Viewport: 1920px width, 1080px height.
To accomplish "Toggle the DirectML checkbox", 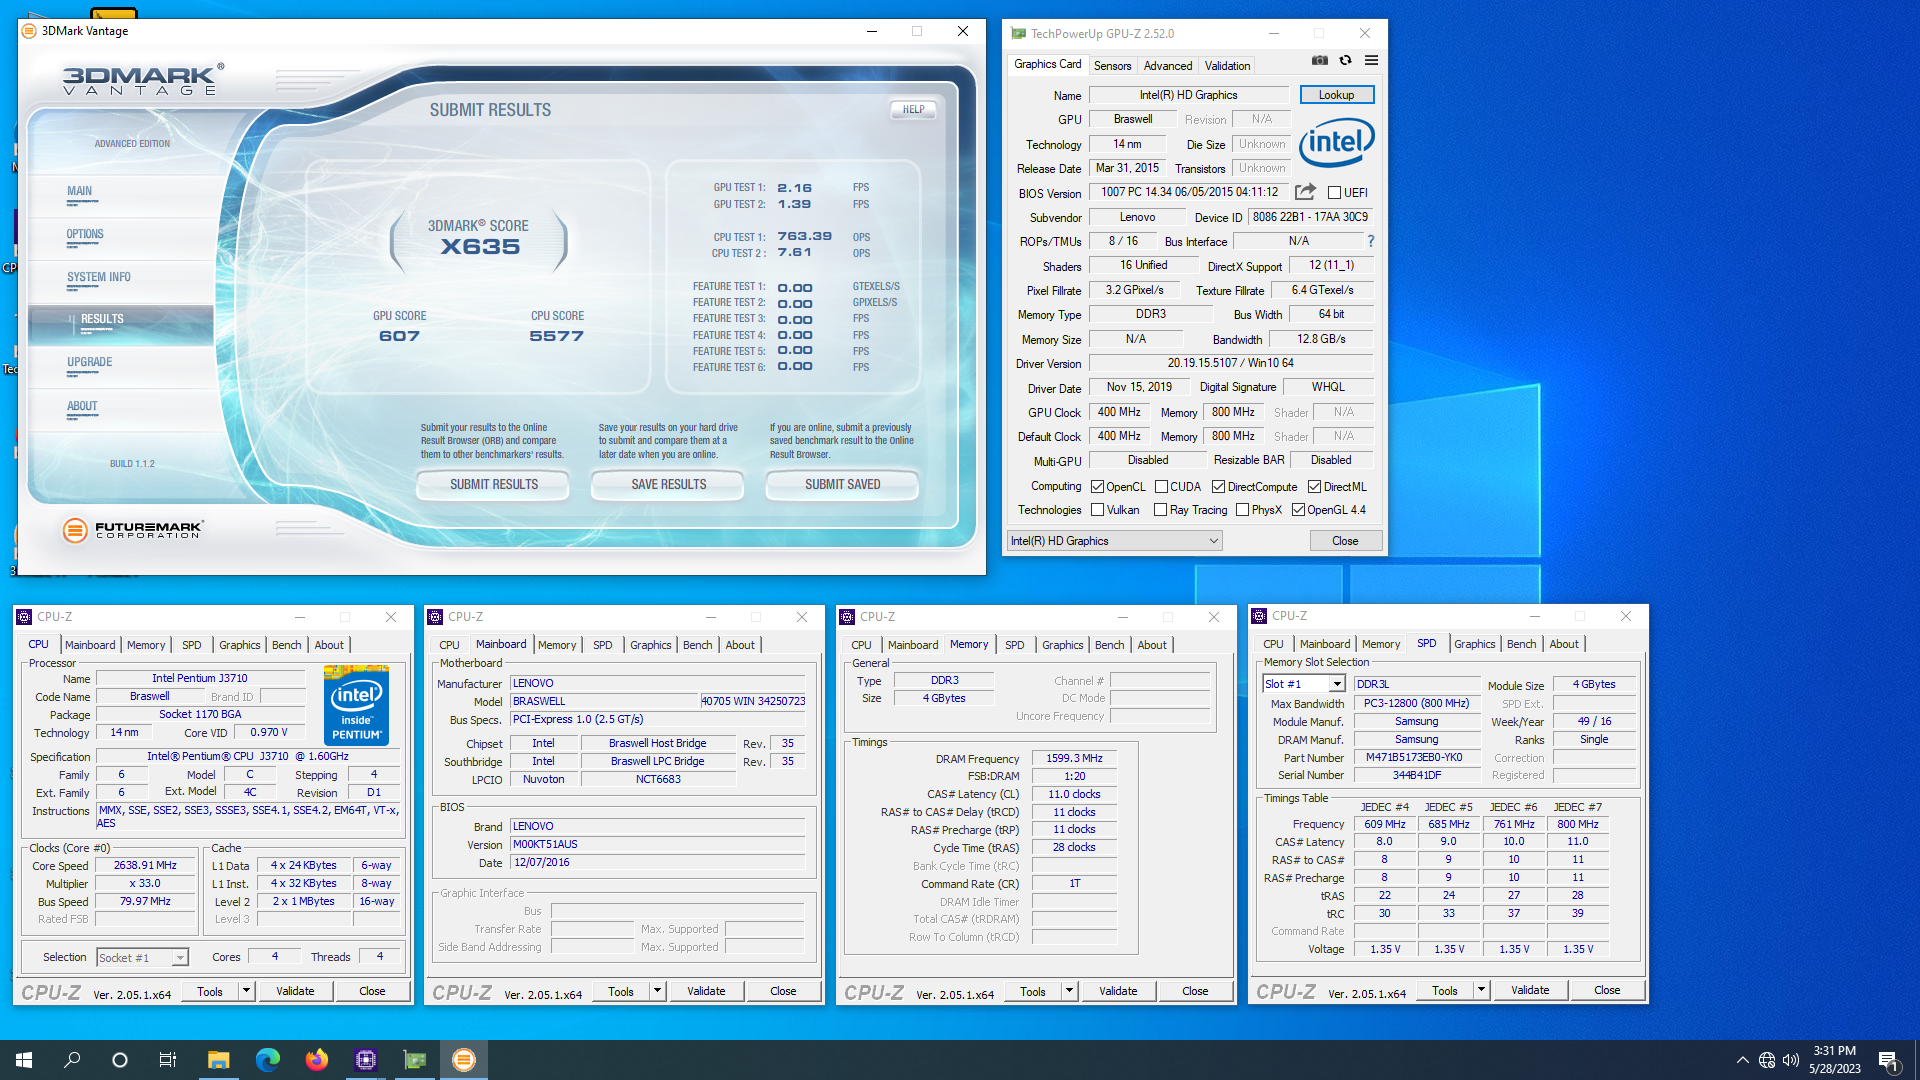I will click(x=1314, y=487).
